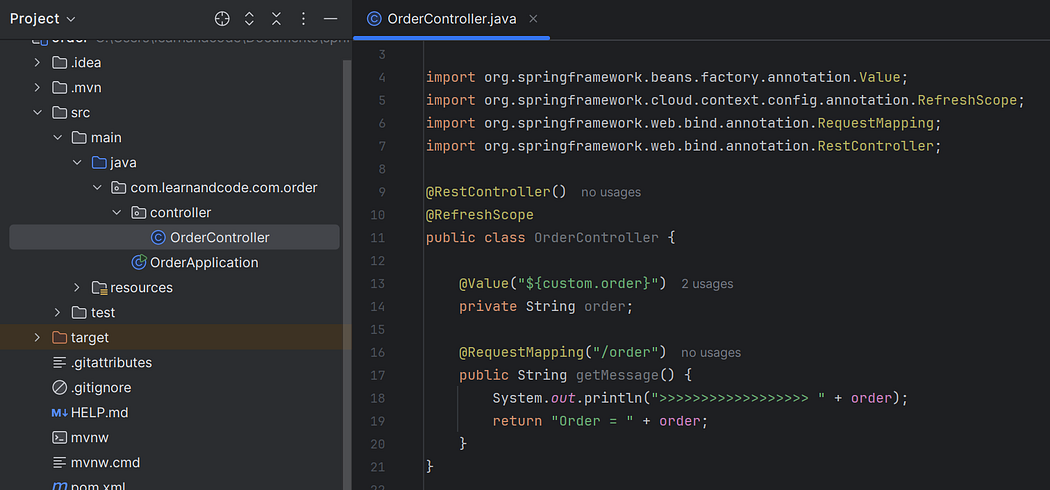Screen dimensions: 1050x490
Task: Collapse the controller package
Action: (x=117, y=213)
